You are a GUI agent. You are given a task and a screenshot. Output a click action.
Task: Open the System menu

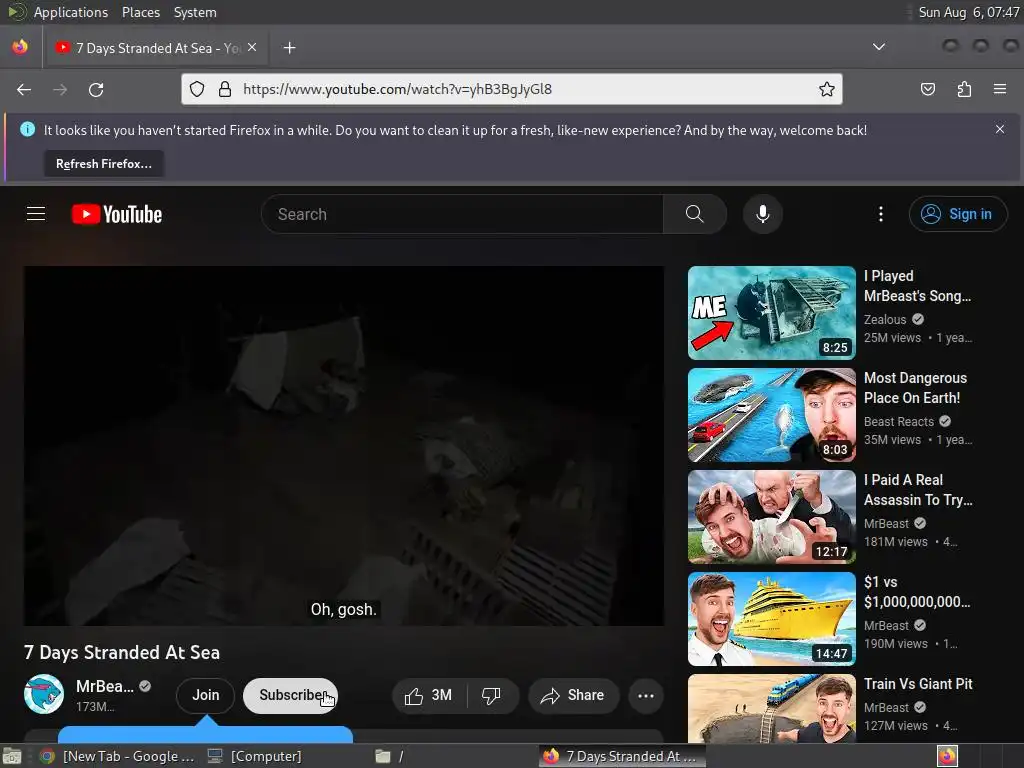pyautogui.click(x=195, y=12)
